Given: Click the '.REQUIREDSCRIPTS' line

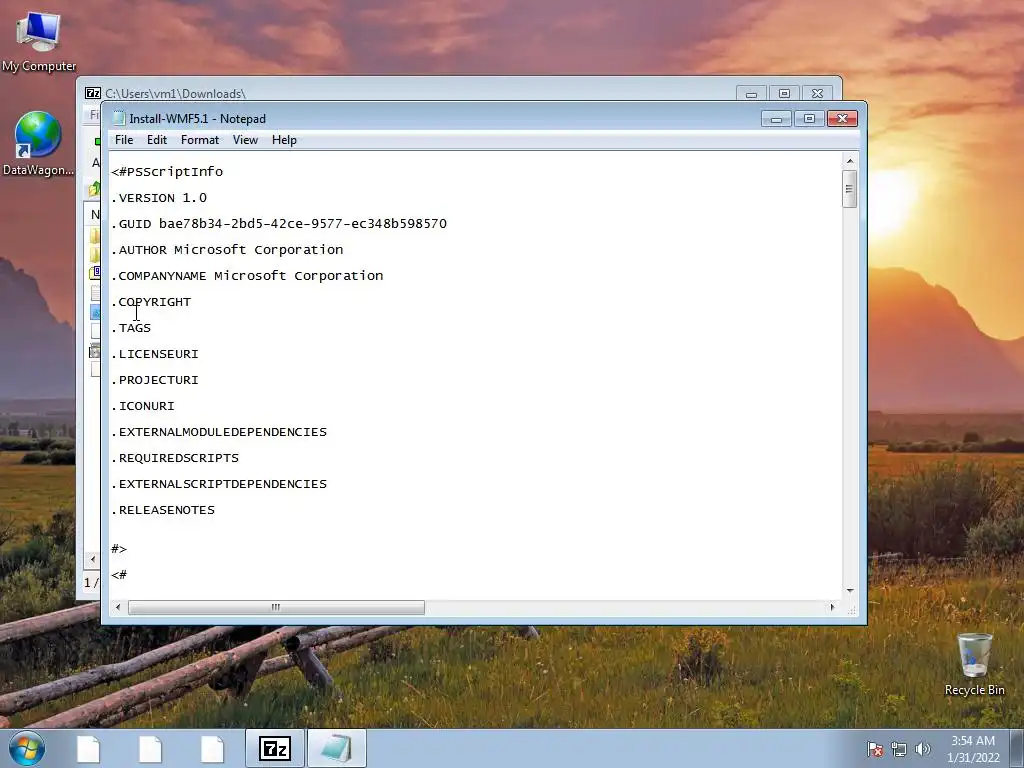Looking at the screenshot, I should (175, 458).
